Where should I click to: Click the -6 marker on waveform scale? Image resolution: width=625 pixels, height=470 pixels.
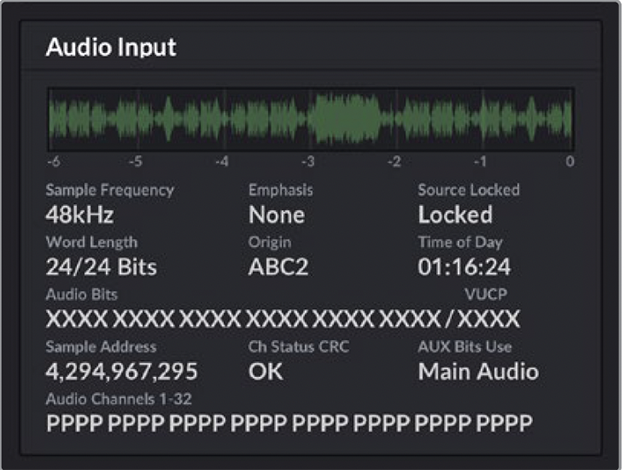coord(52,161)
